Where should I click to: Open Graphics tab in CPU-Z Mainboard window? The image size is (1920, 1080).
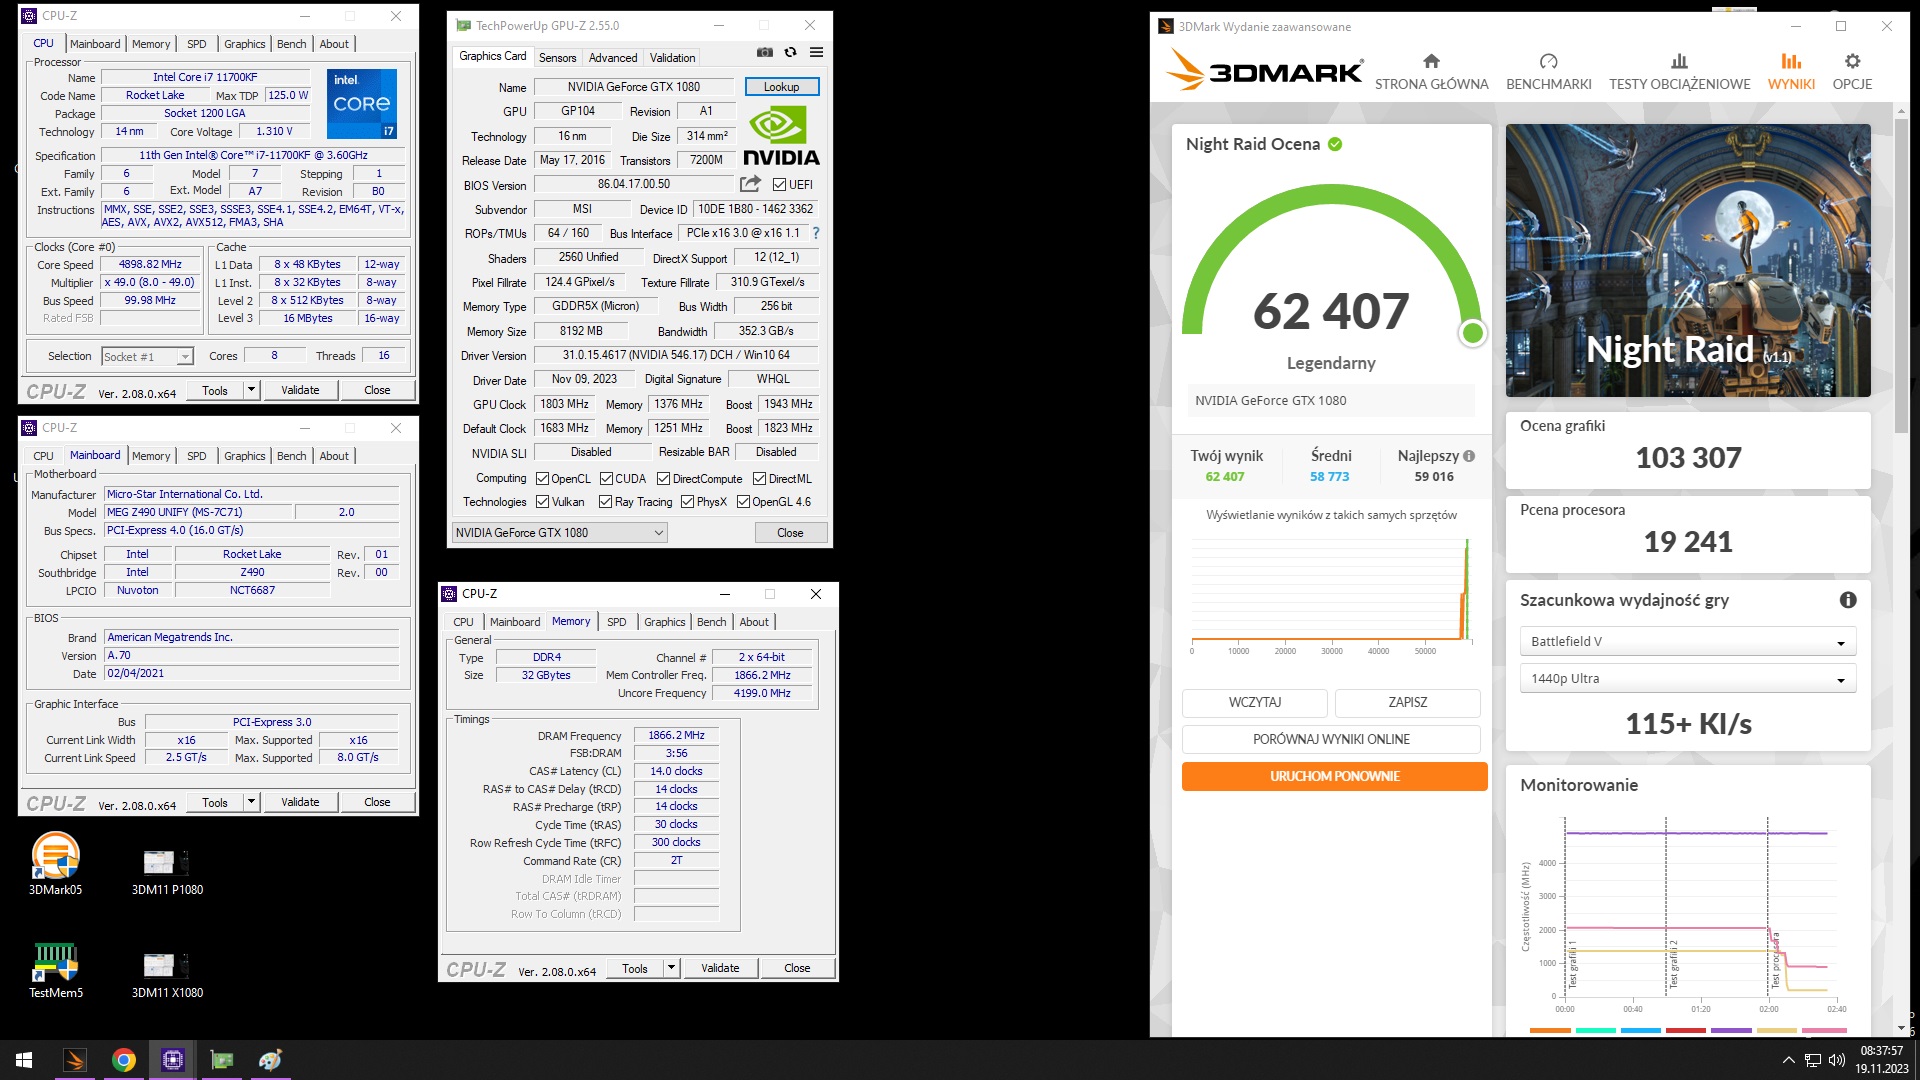(245, 456)
